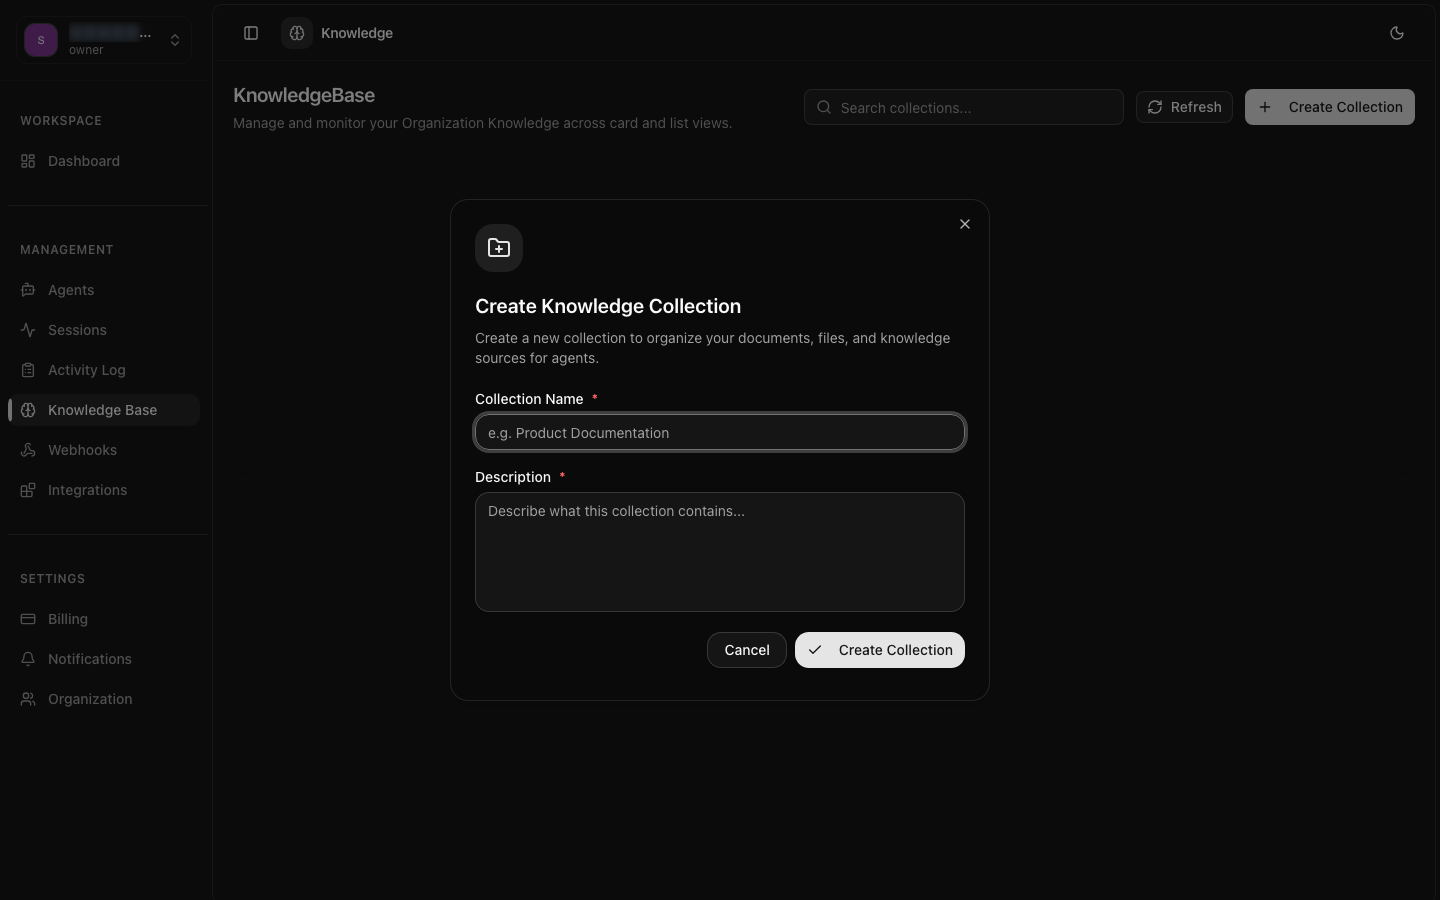Click the purple S avatar
This screenshot has width=1440, height=900.
coord(41,40)
